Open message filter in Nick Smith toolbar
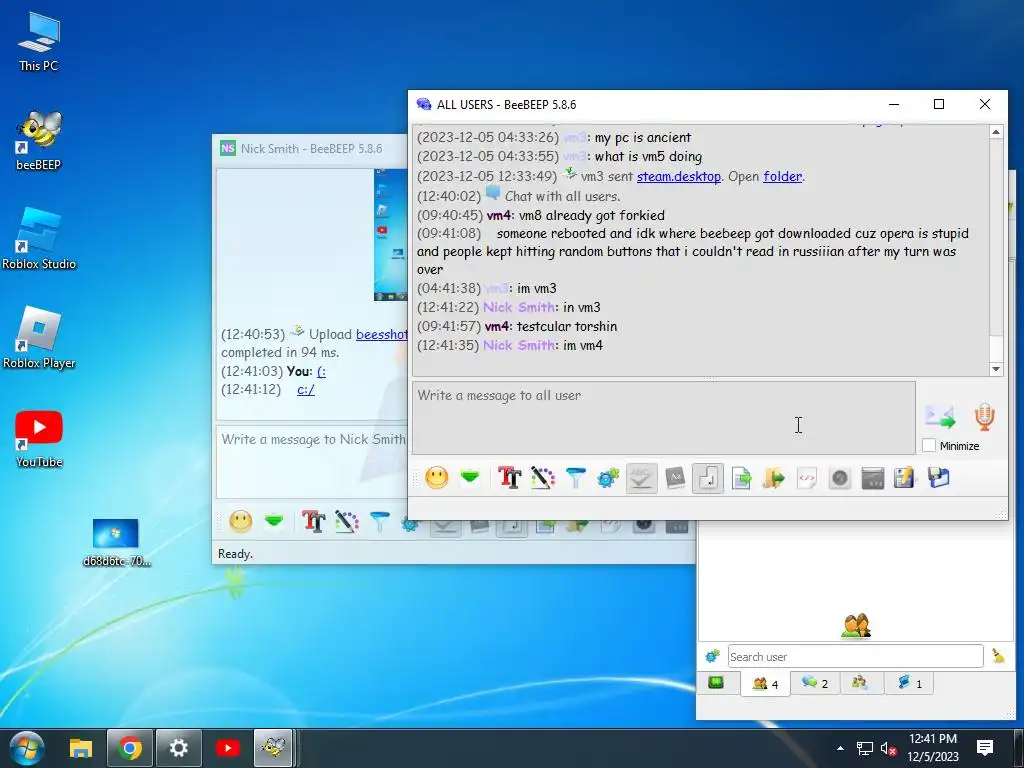The height and width of the screenshot is (768, 1024). coord(380,521)
